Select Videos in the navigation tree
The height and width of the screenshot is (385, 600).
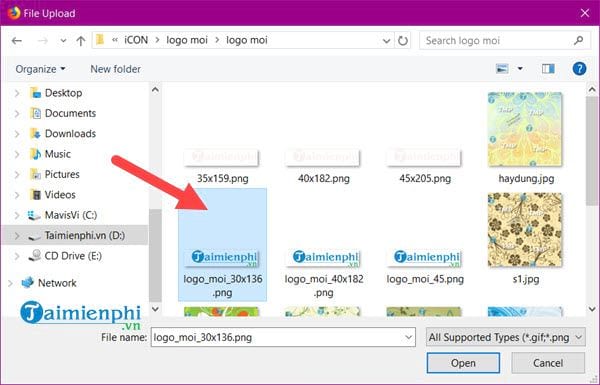[x=60, y=194]
